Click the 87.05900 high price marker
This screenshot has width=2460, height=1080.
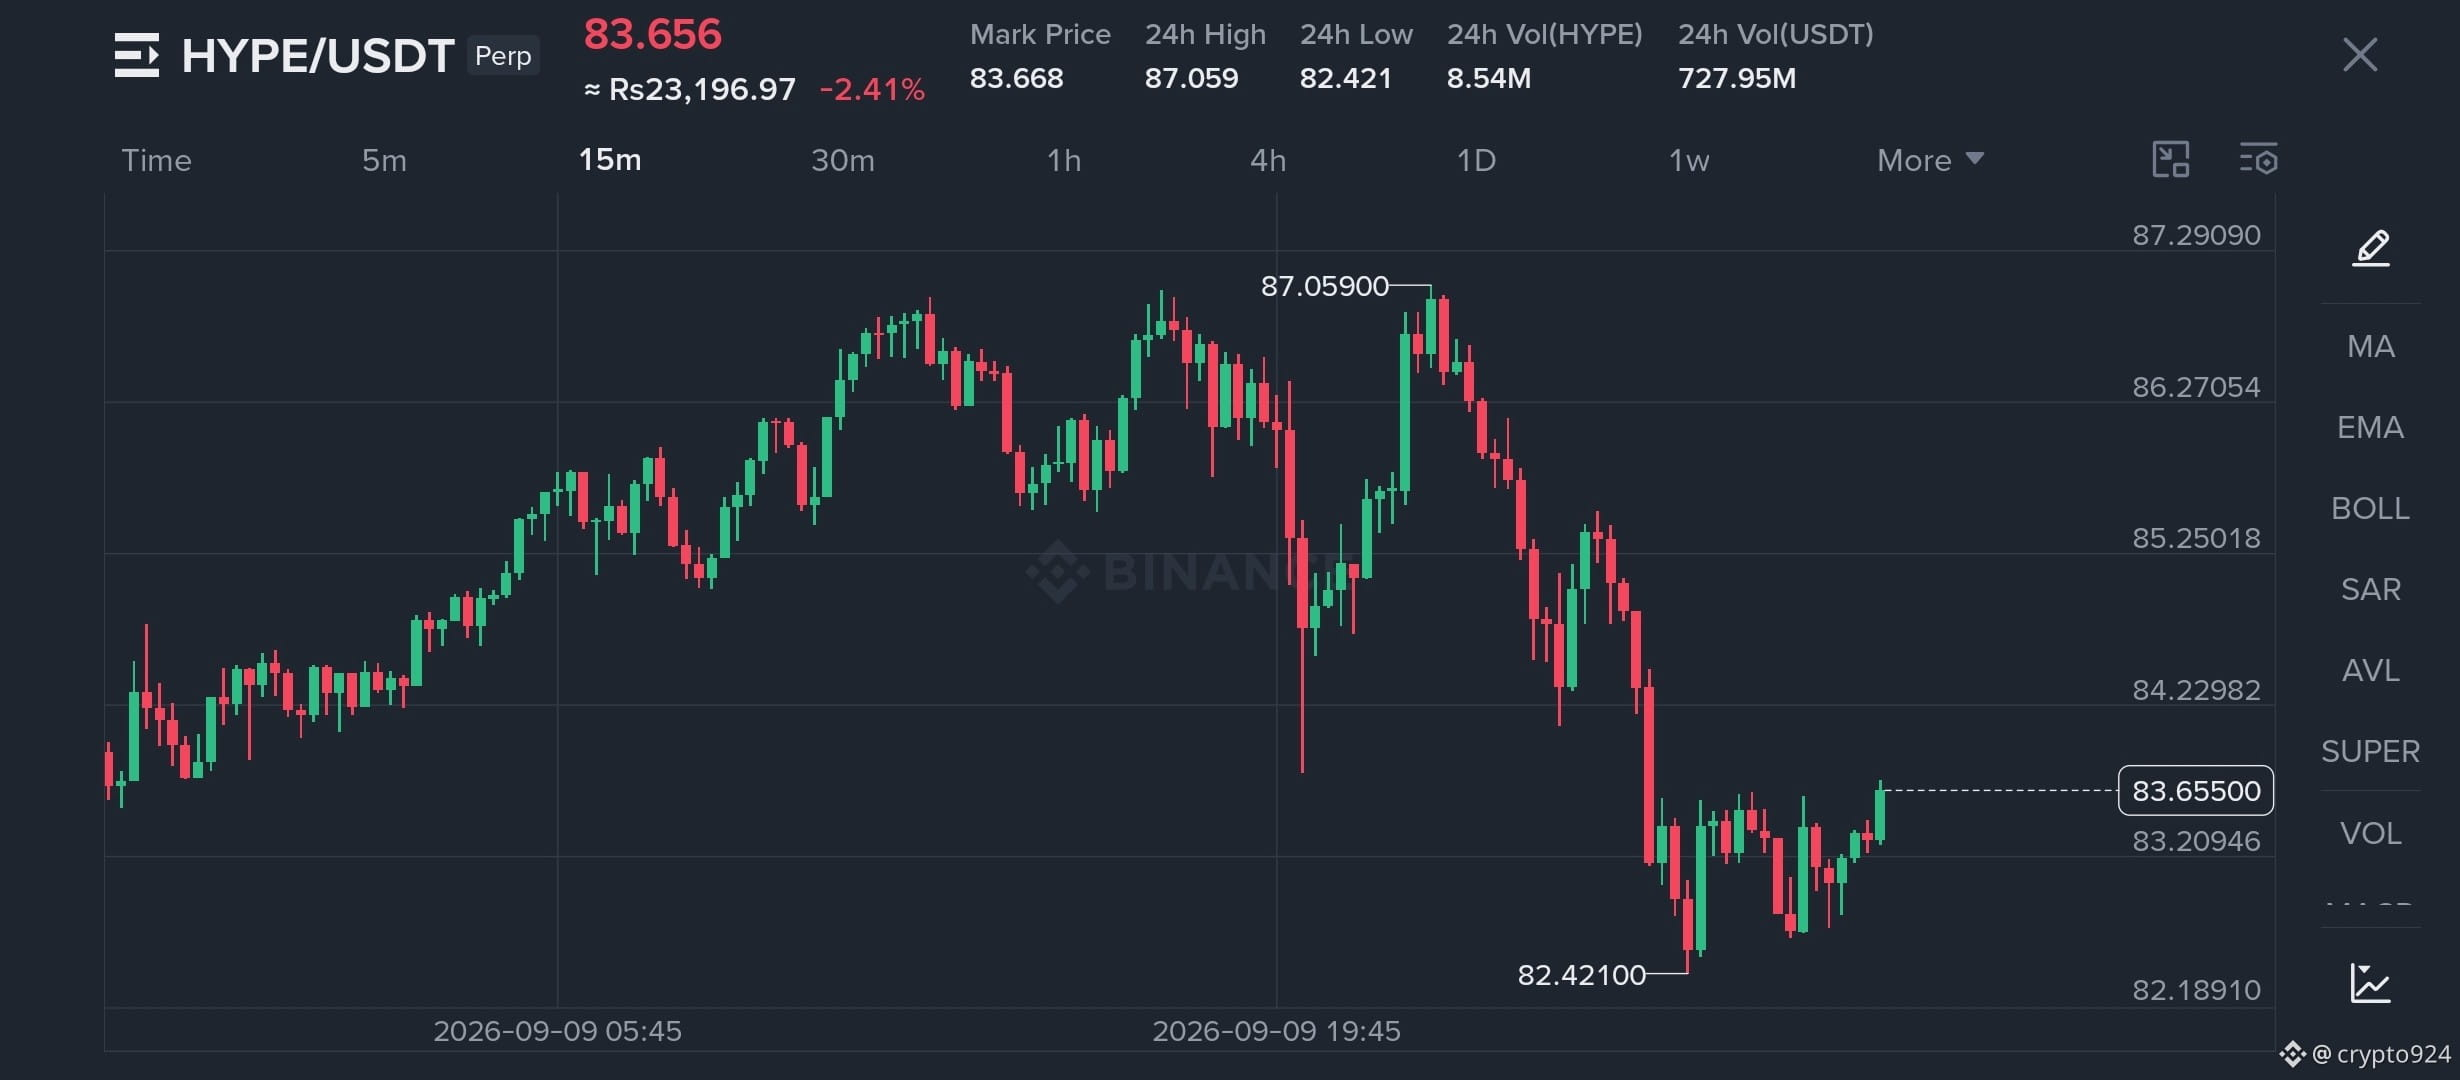[1324, 287]
